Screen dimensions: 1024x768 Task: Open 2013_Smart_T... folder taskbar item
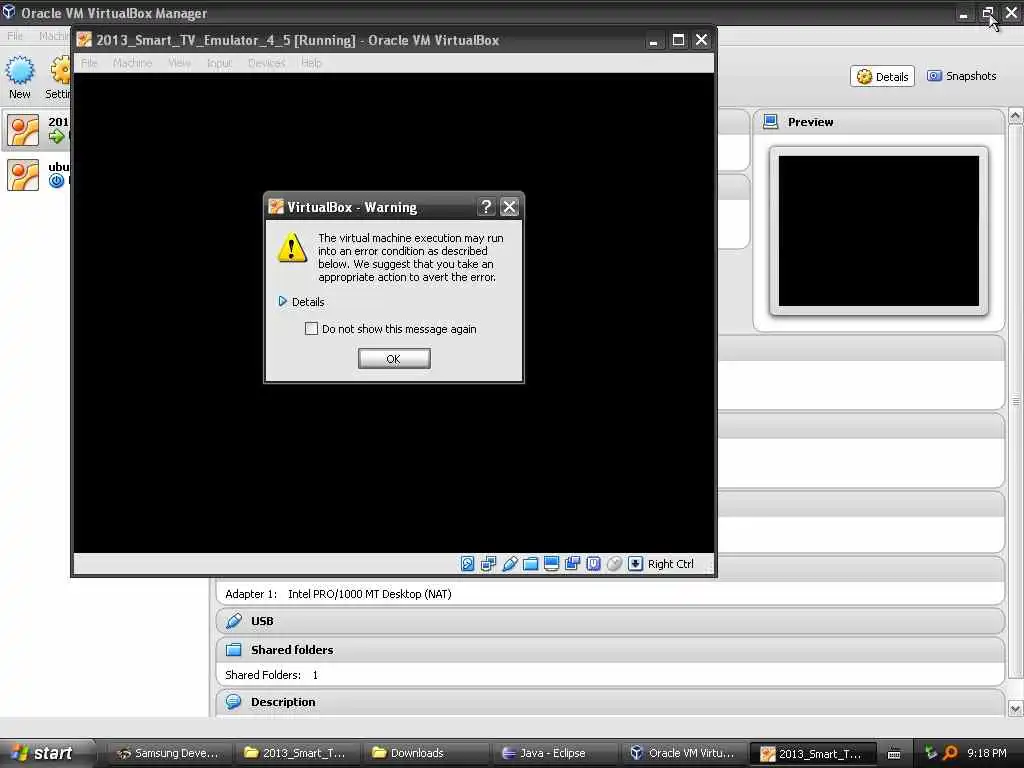[x=296, y=753]
